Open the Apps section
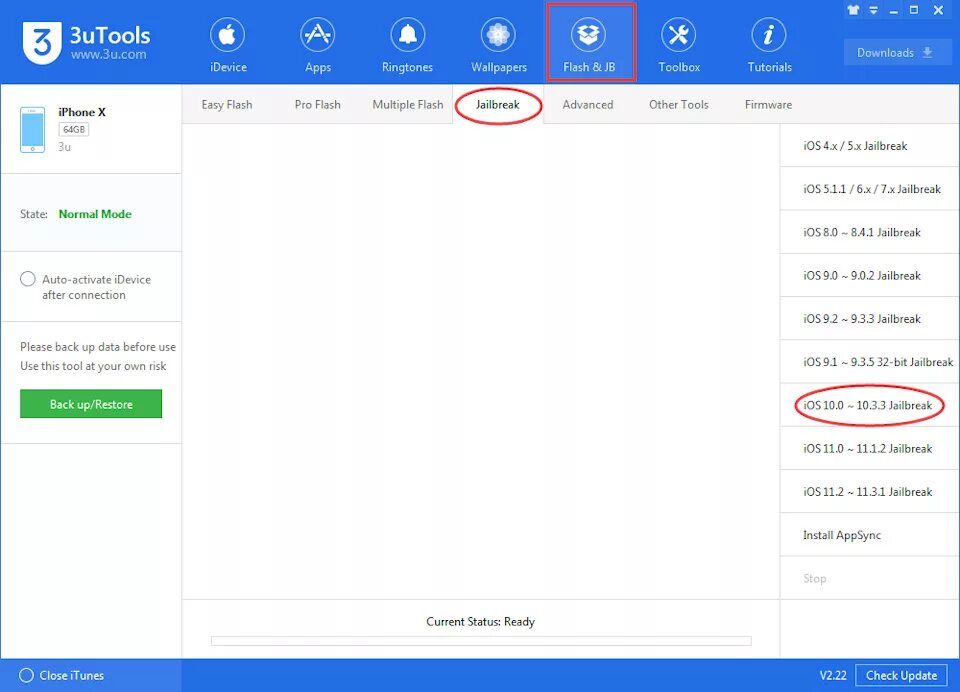Viewport: 960px width, 692px height. tap(318, 45)
